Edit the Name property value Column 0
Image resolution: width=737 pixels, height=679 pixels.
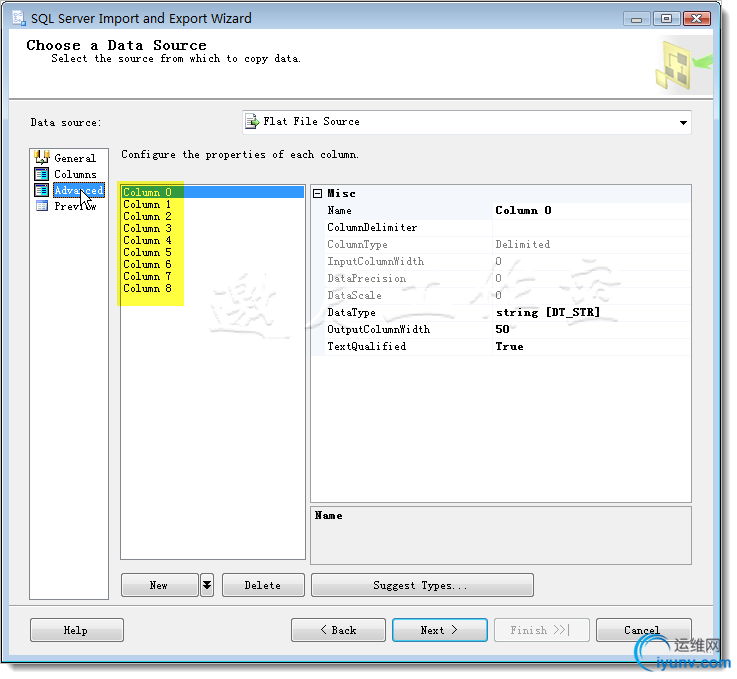click(x=591, y=211)
